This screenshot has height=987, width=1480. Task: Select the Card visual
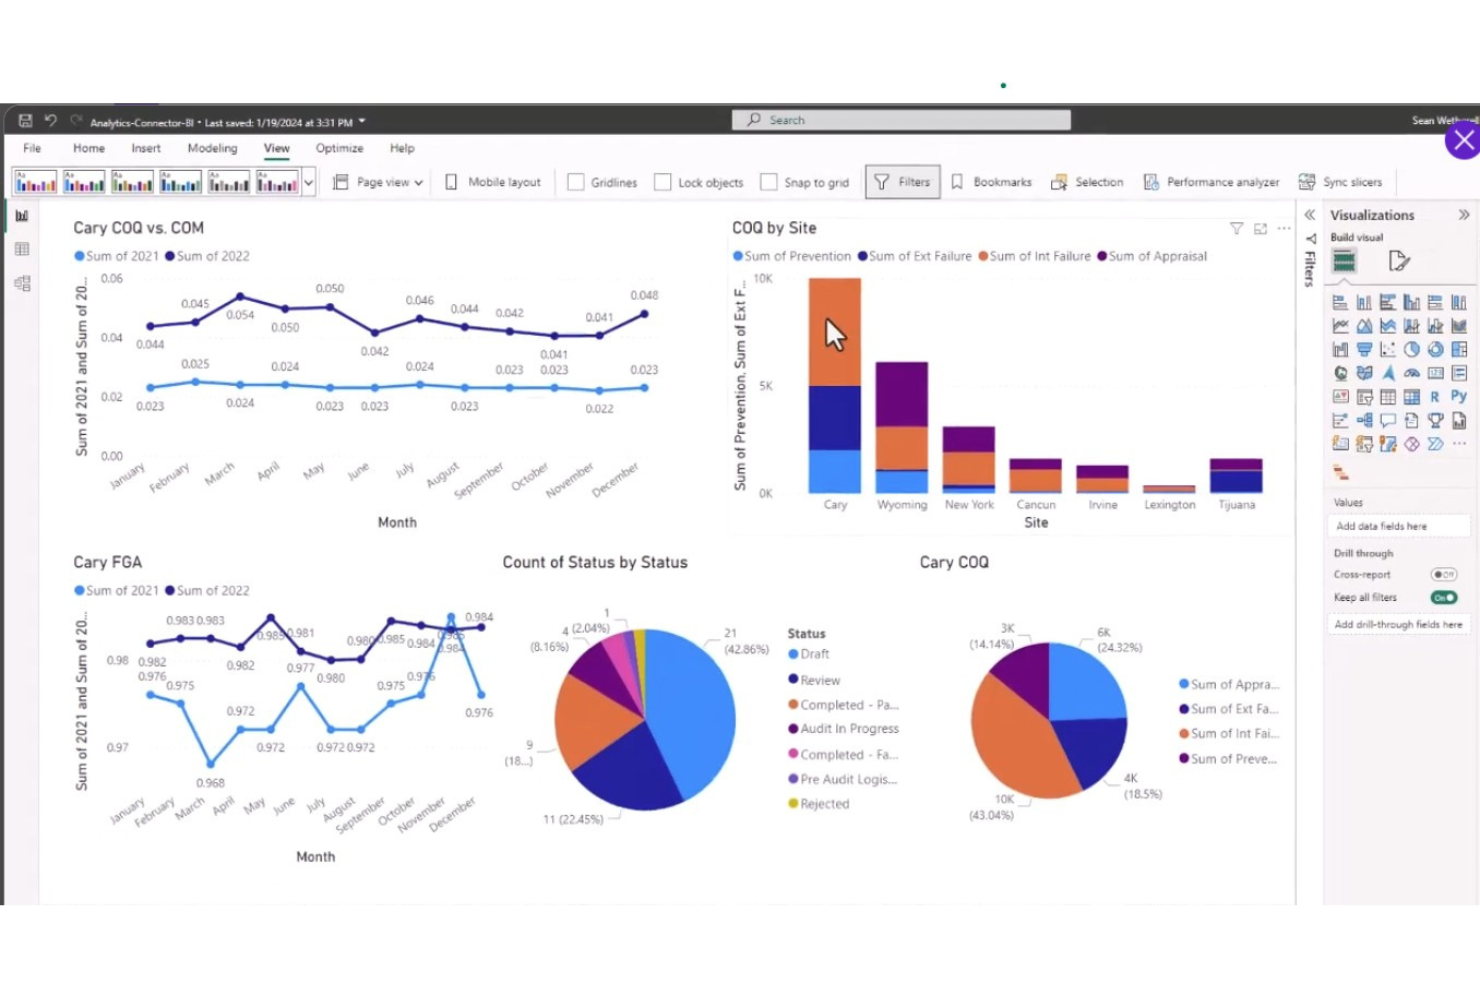click(x=1436, y=373)
